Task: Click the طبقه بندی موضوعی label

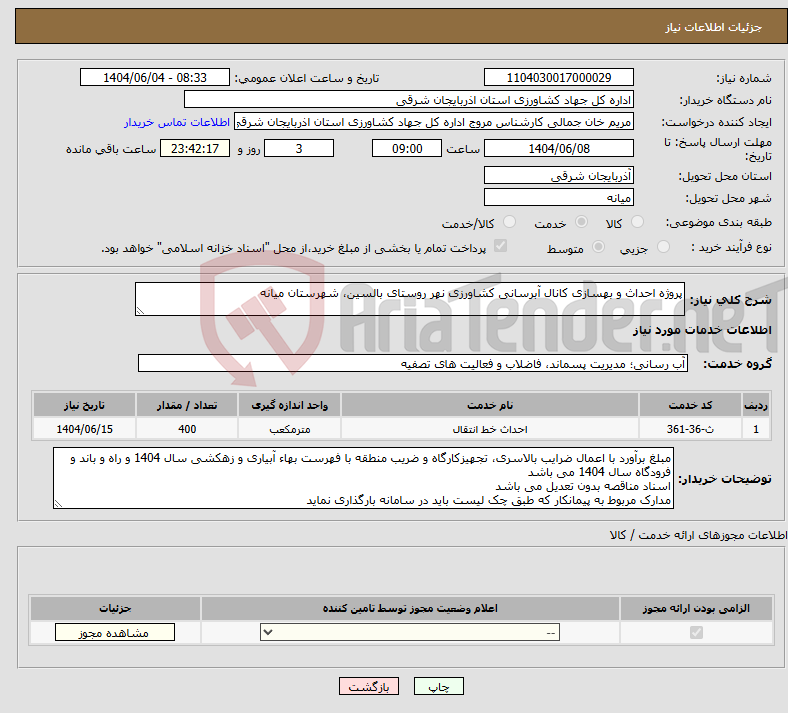Action: pos(719,222)
